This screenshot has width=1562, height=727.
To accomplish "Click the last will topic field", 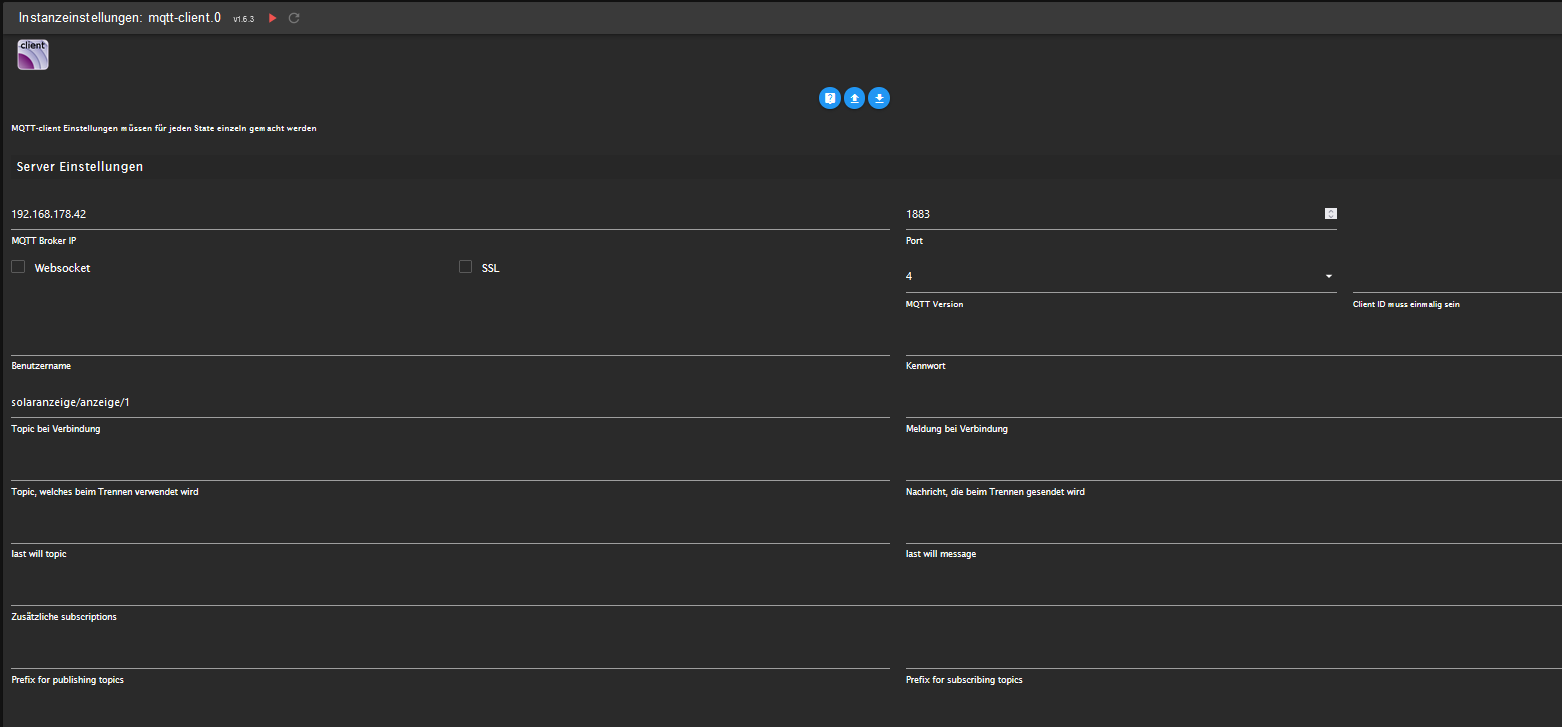I will tap(450, 528).
